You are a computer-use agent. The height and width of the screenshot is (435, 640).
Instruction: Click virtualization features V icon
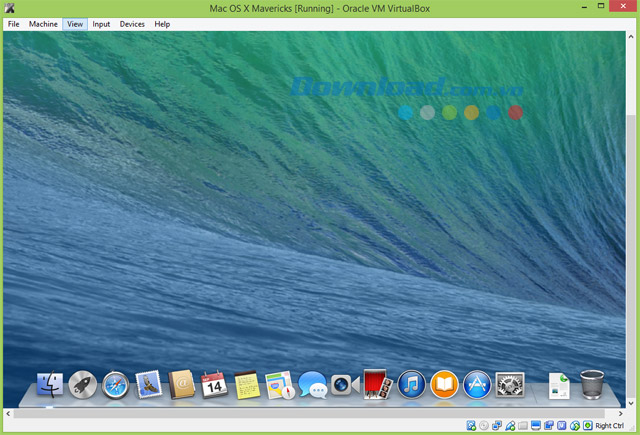pyautogui.click(x=562, y=426)
